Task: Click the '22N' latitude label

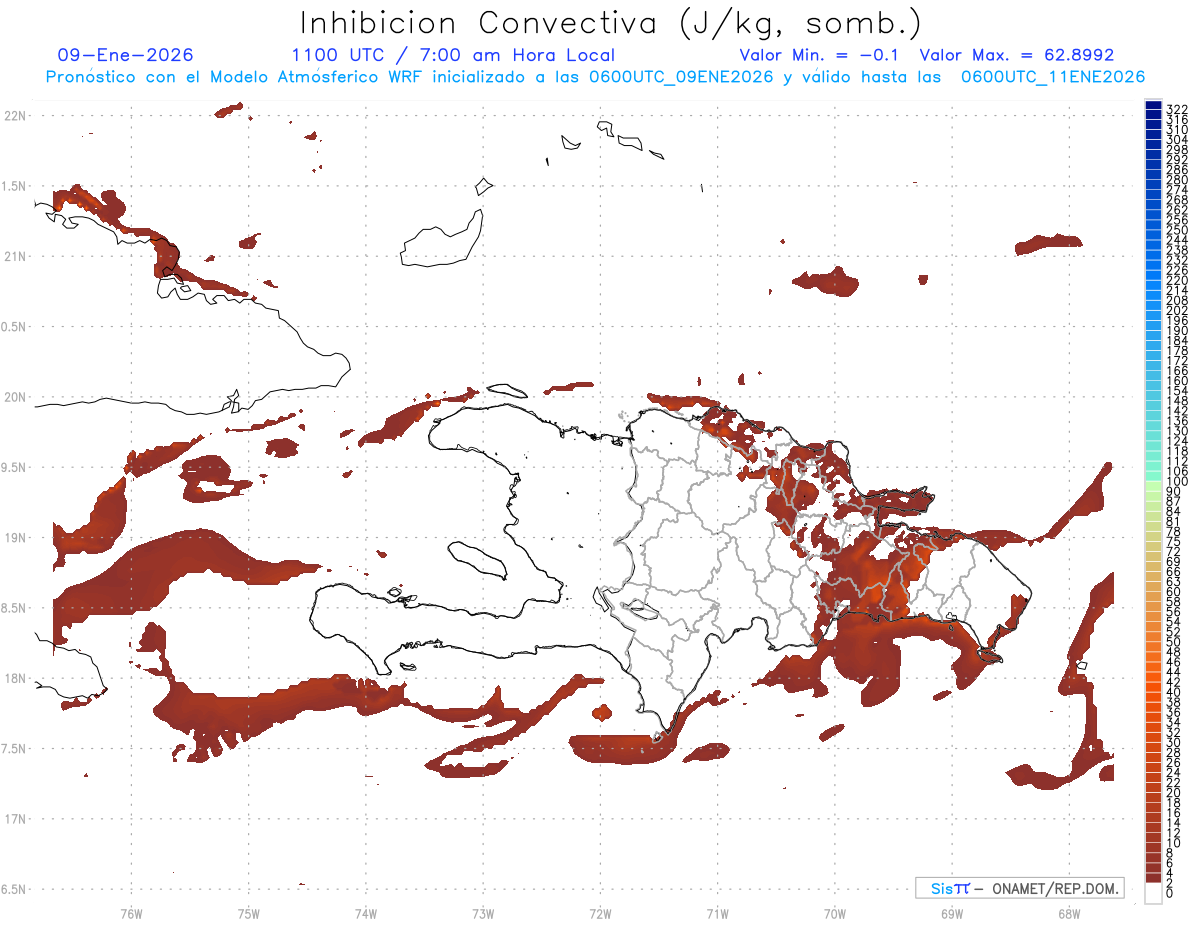Action: point(14,115)
